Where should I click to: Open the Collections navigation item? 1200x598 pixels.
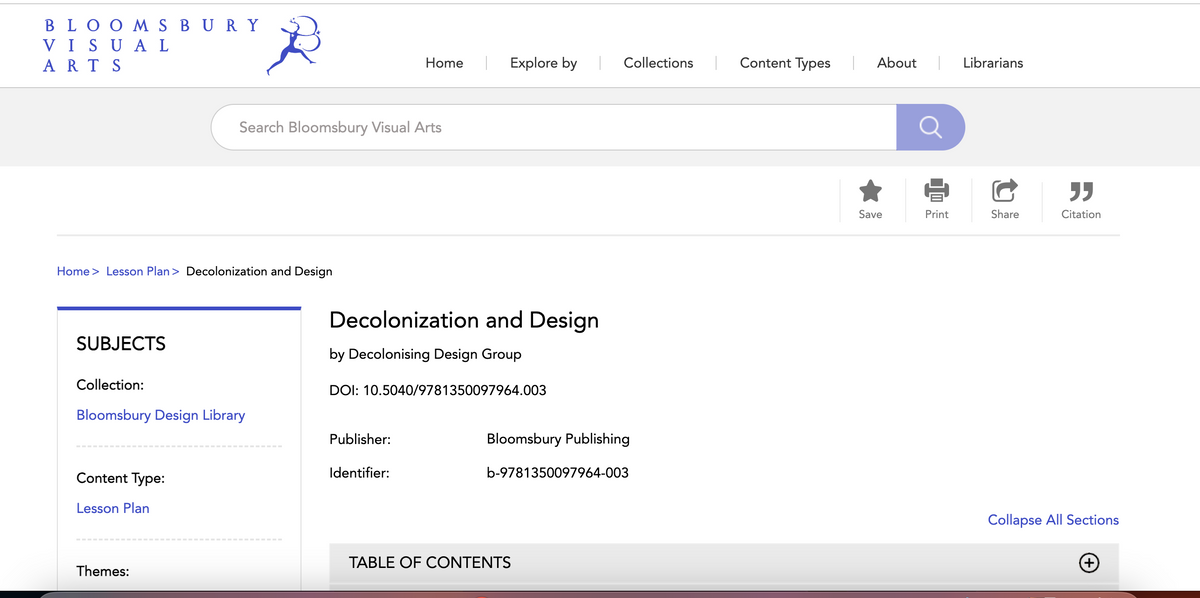coord(658,63)
